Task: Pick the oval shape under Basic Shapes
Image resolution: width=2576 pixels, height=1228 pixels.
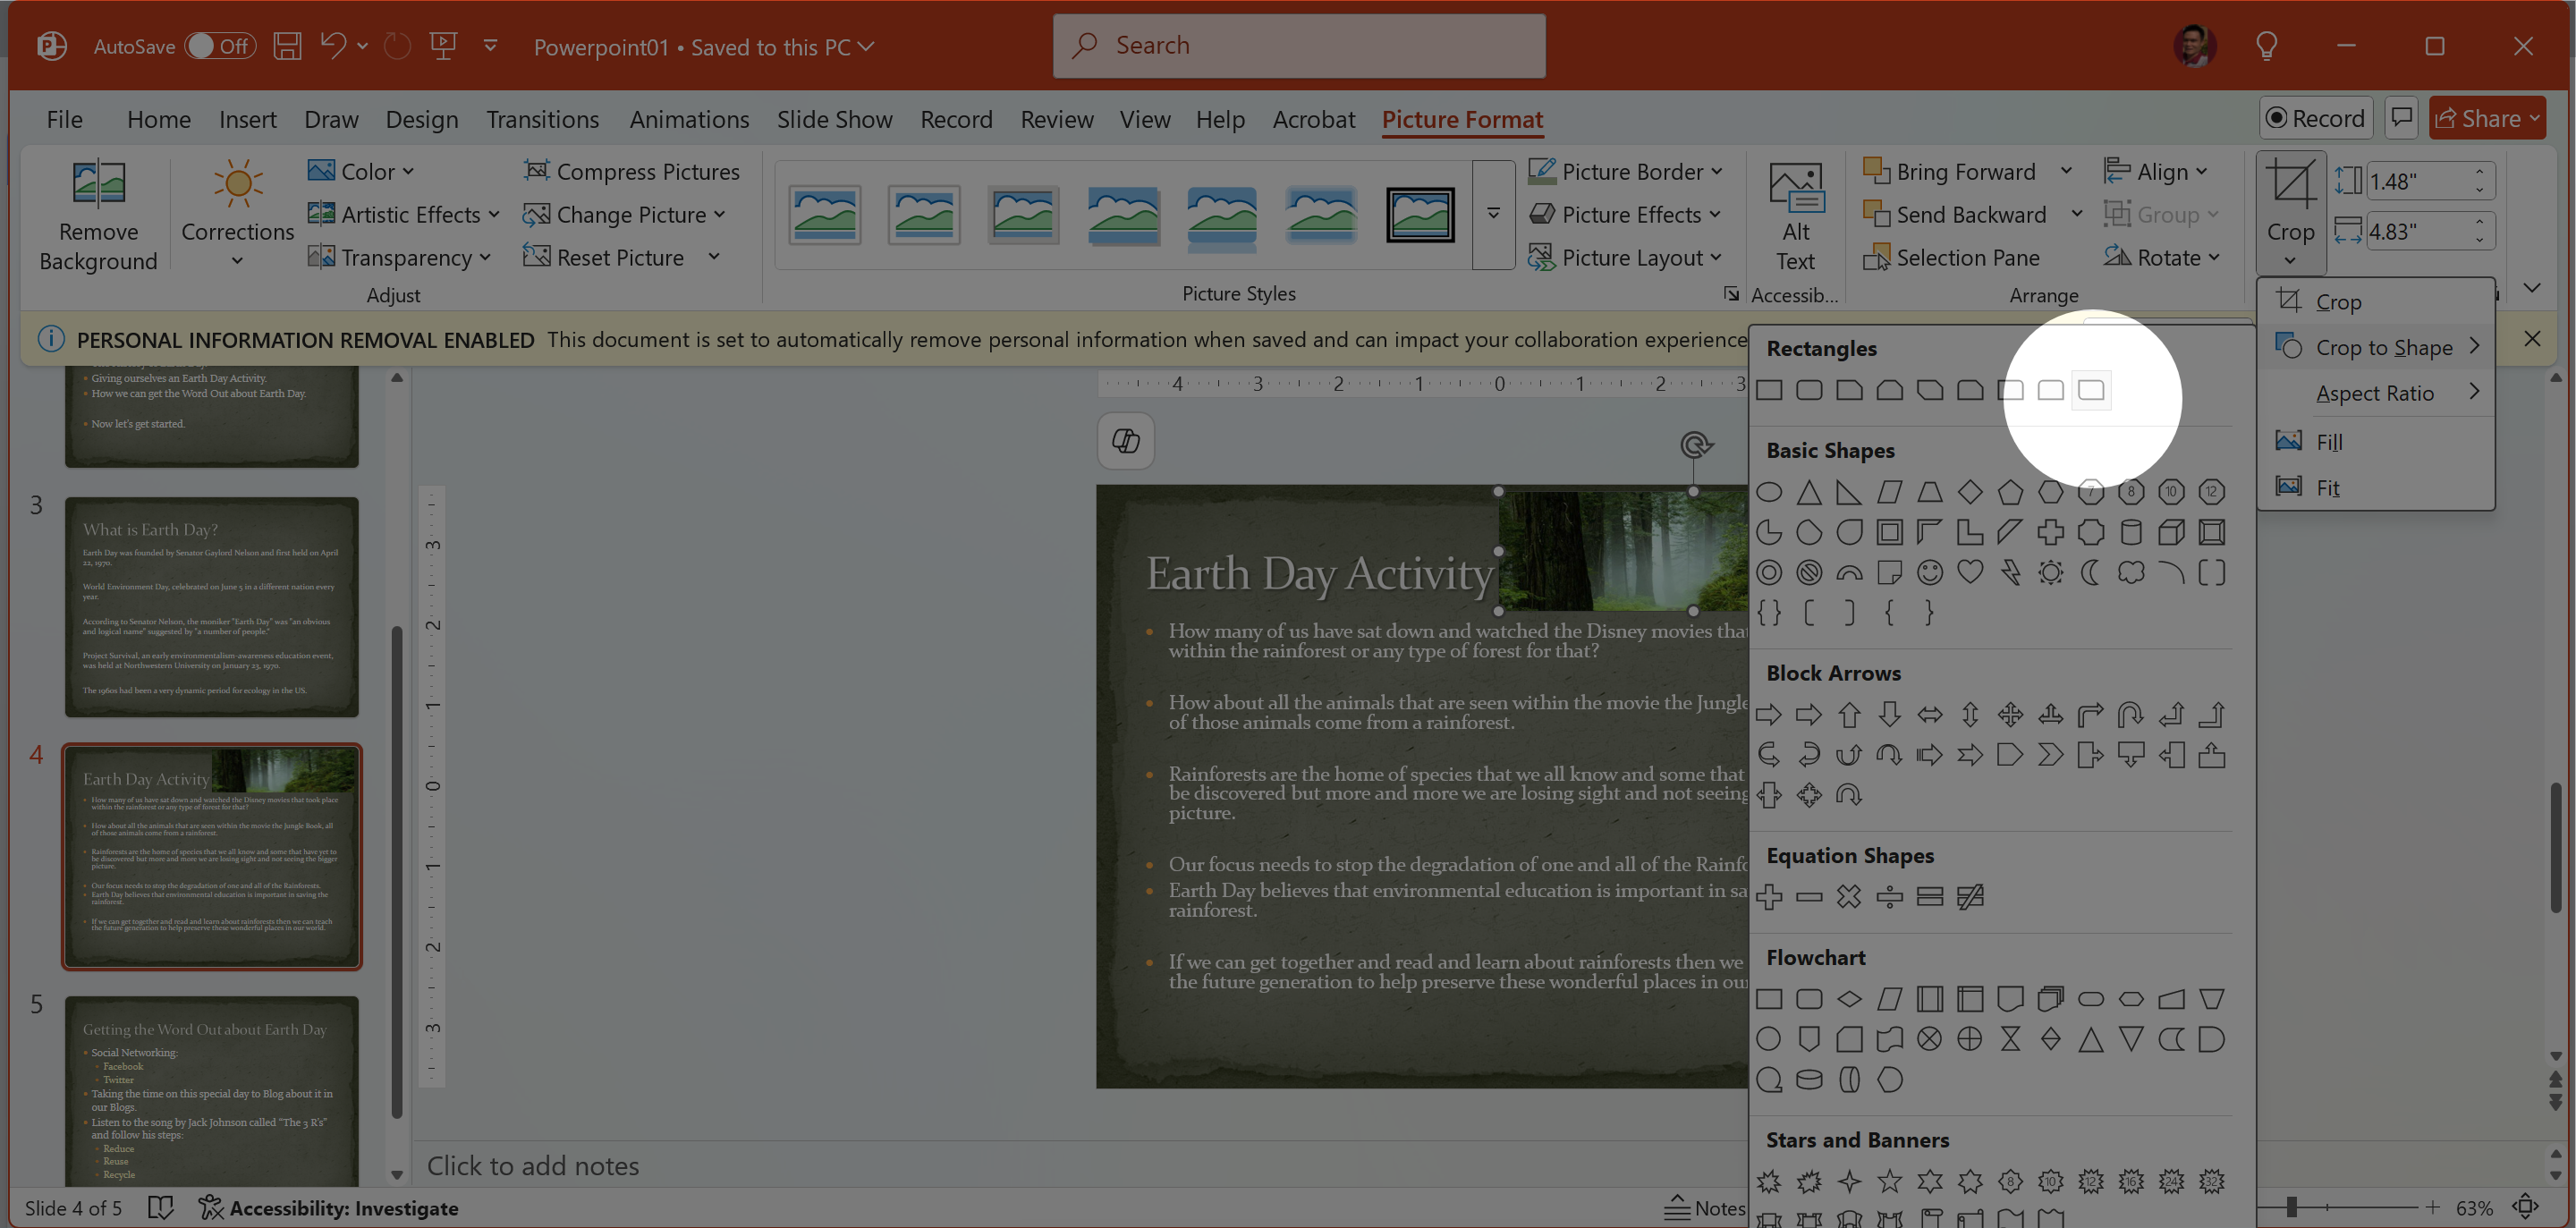Action: pos(1768,492)
